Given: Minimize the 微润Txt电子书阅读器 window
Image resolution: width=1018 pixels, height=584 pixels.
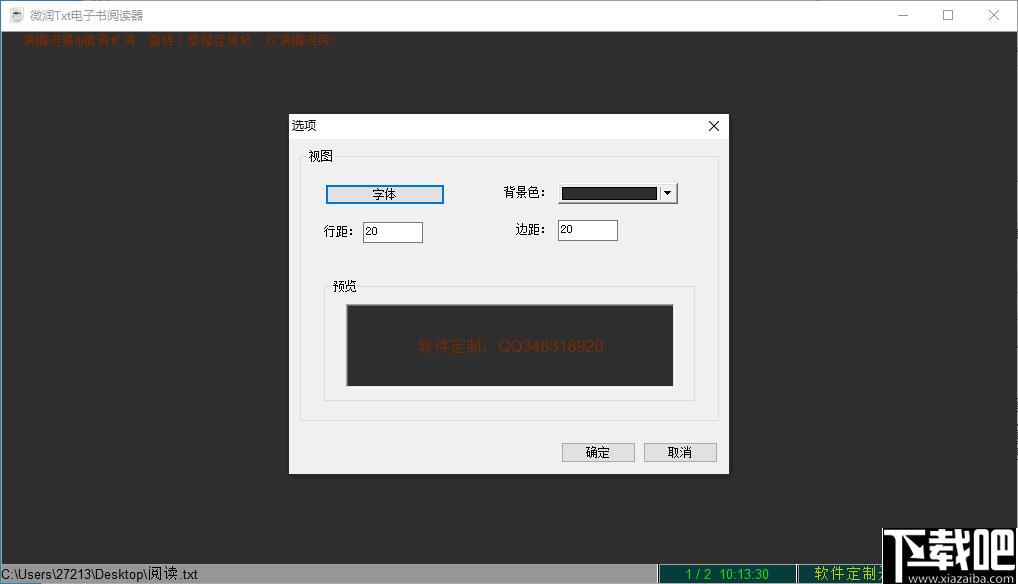Looking at the screenshot, I should click(x=902, y=15).
